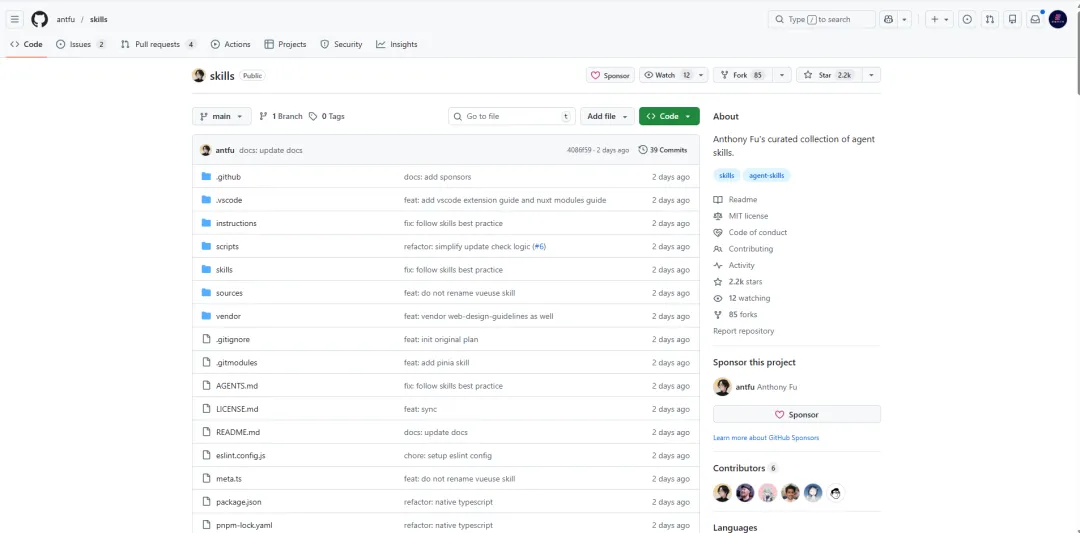1080x533 pixels.
Task: Open the Fork options dropdown arrow
Action: (x=781, y=75)
